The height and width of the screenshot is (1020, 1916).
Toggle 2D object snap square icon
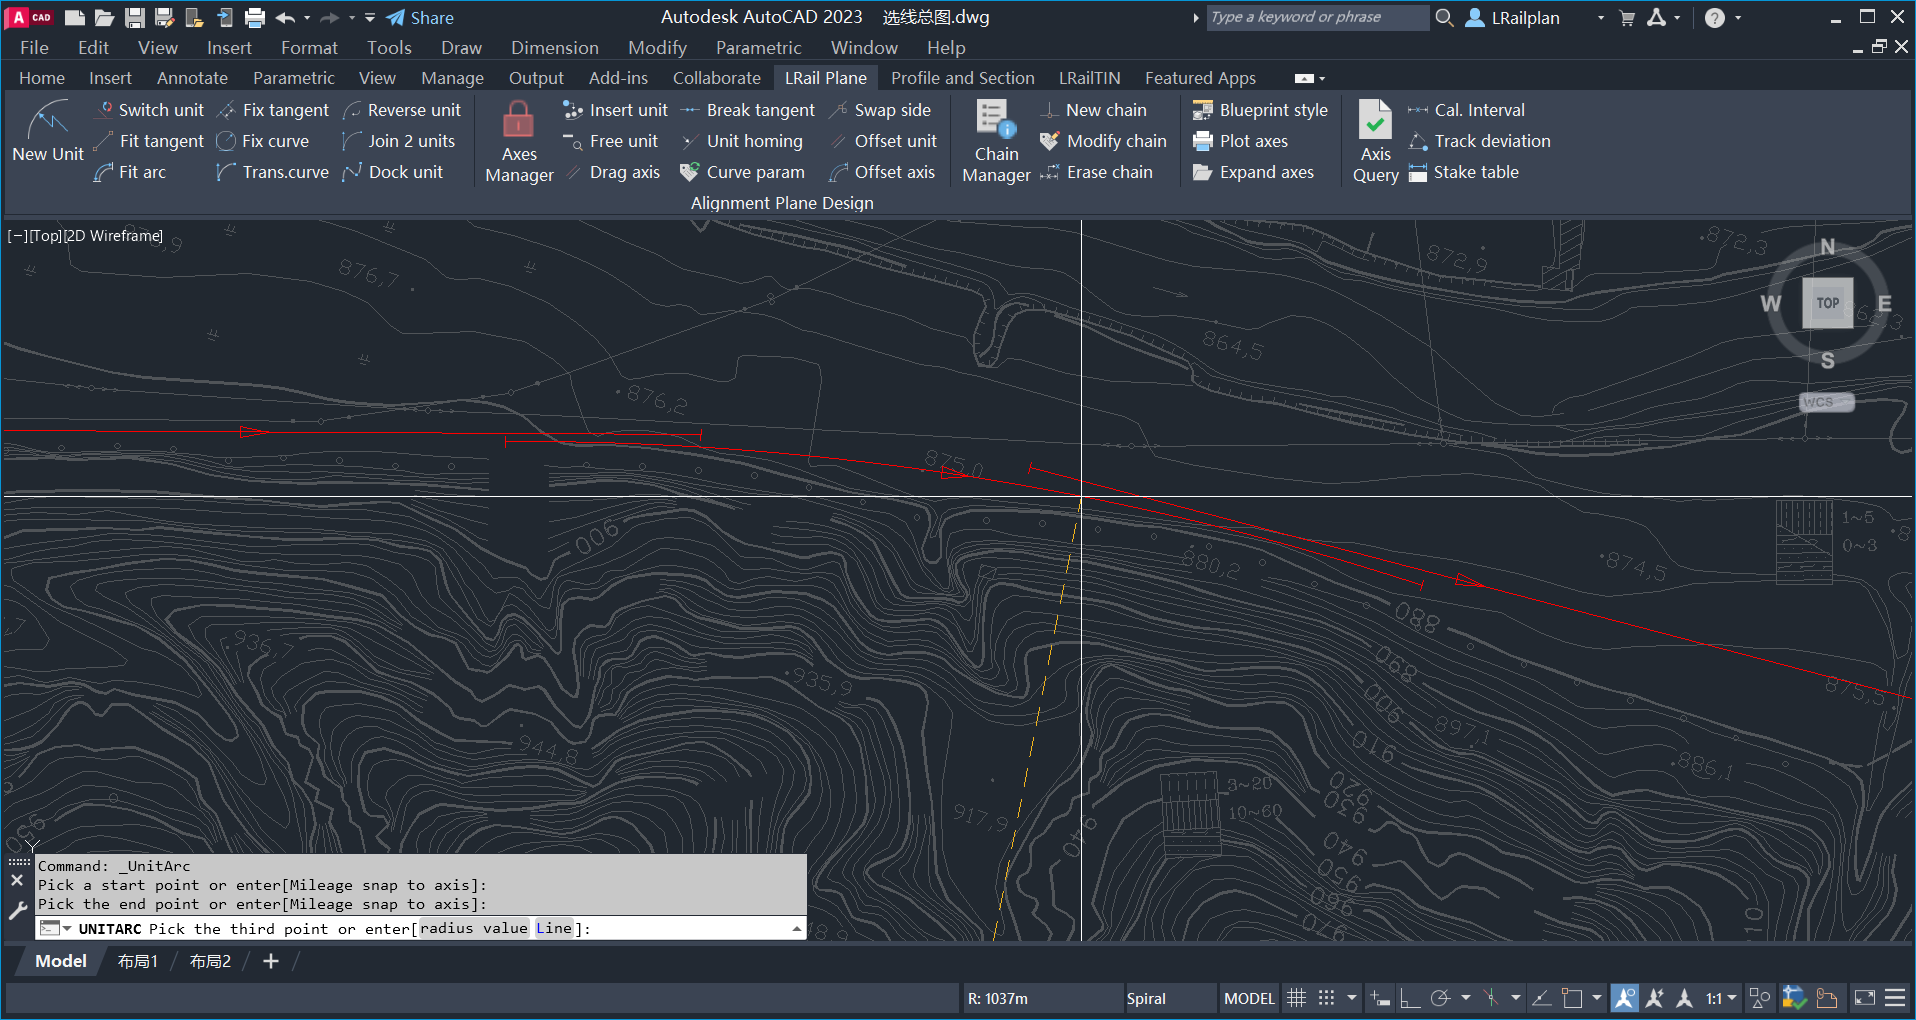[1572, 998]
